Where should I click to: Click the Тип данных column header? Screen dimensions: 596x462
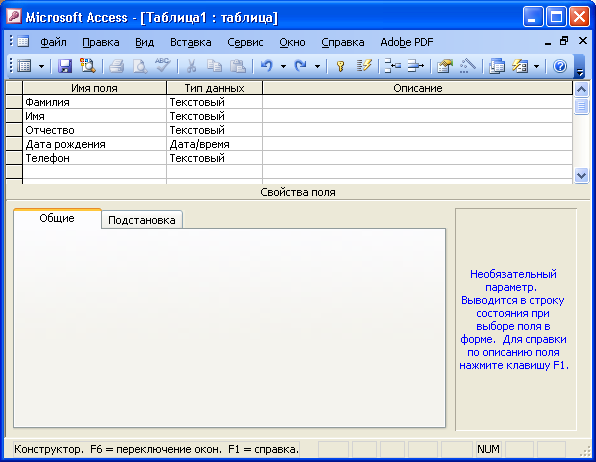tap(214, 88)
